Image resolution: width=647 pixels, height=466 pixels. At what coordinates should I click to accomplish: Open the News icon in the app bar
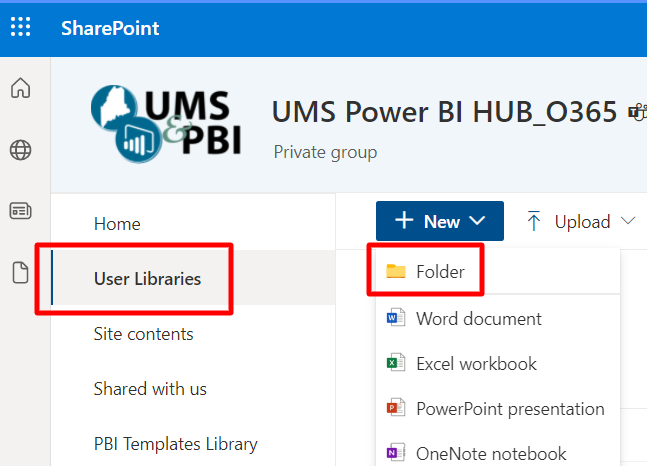click(x=21, y=211)
